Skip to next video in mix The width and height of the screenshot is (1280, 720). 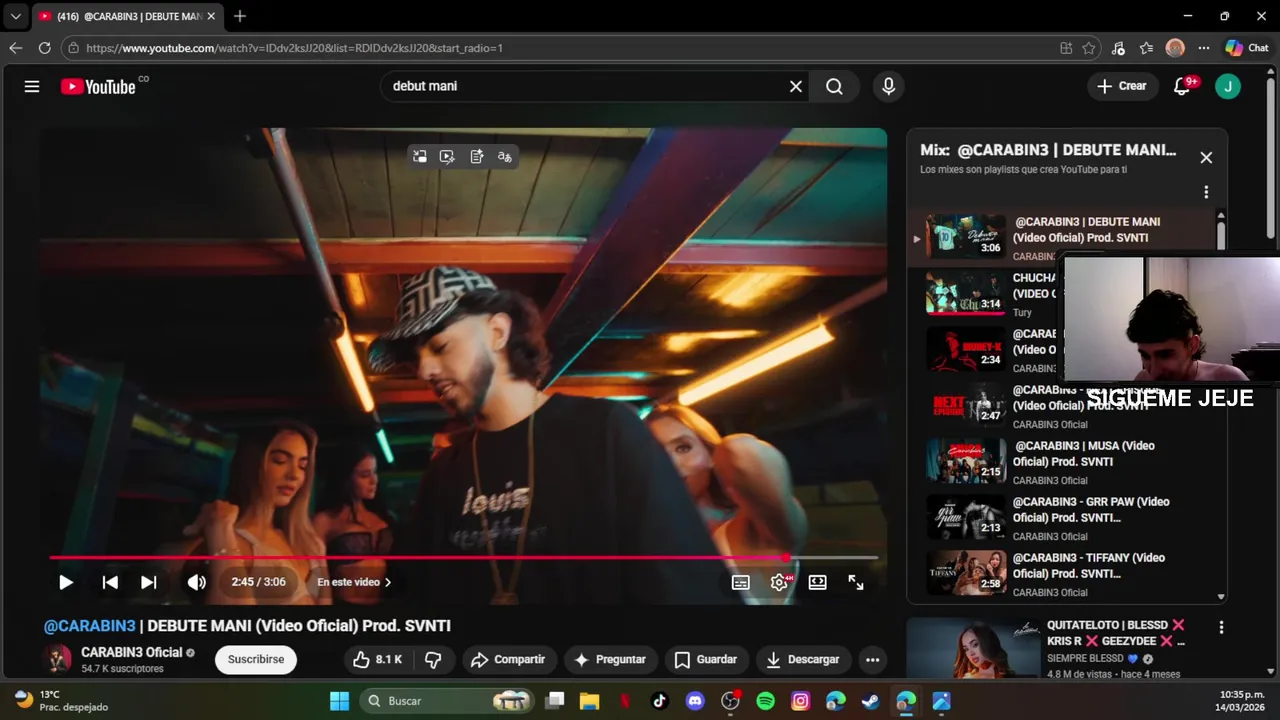point(149,582)
